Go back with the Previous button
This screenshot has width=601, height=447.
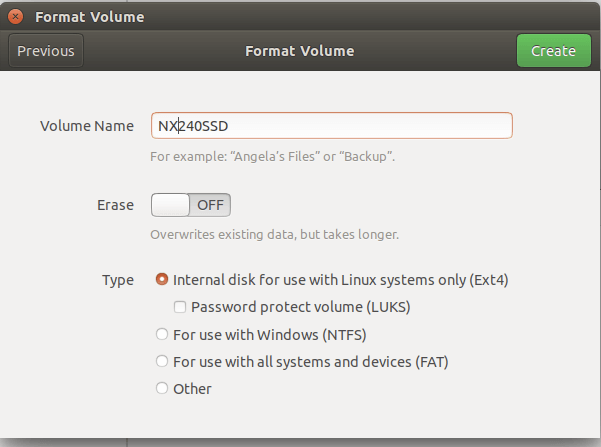point(46,51)
